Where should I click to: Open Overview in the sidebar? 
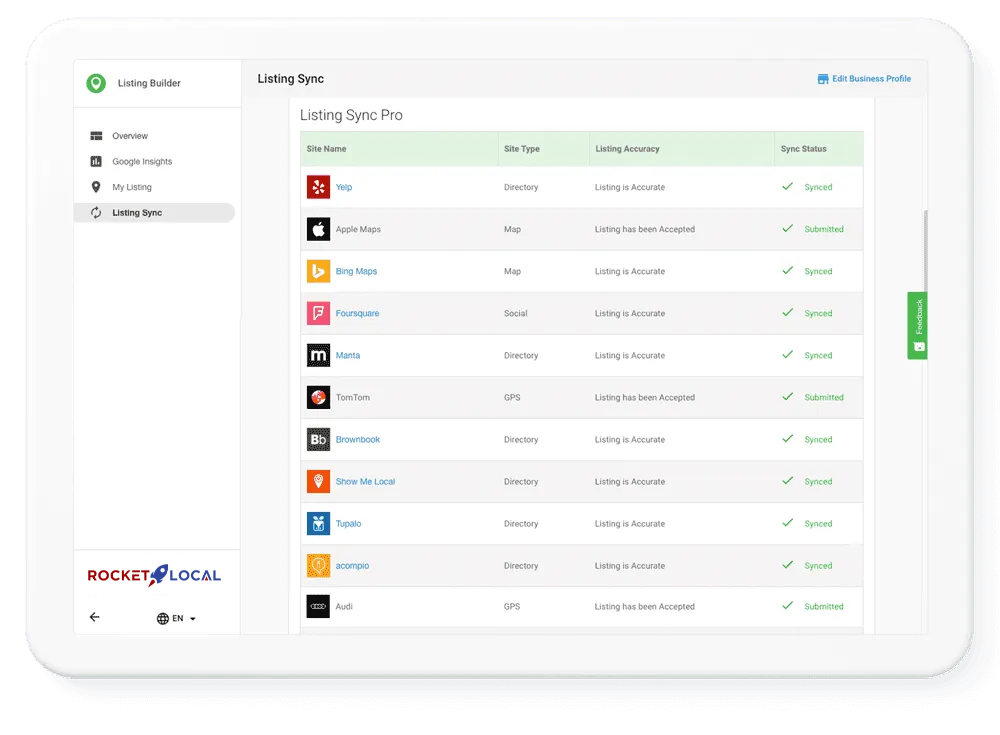pos(129,136)
